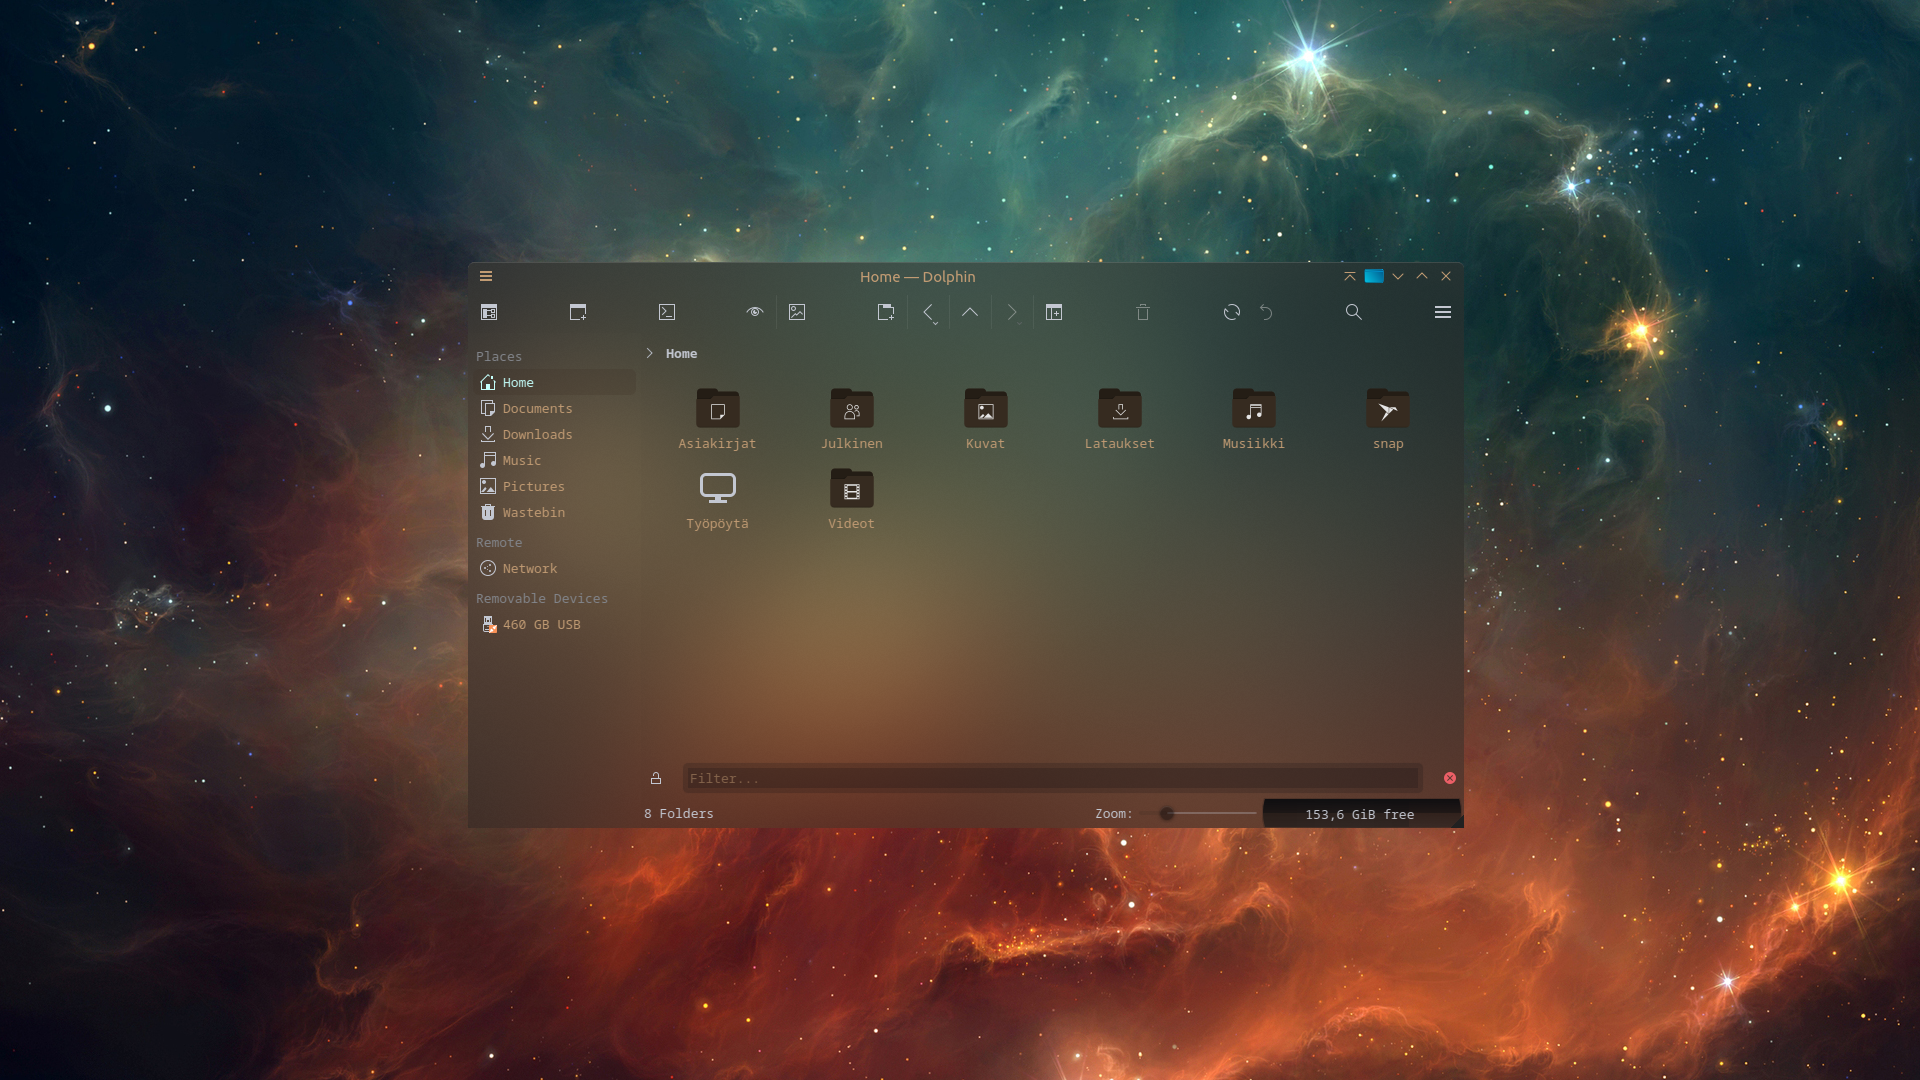The width and height of the screenshot is (1920, 1080).
Task: Open the back history dropdown arrow
Action: (935, 322)
